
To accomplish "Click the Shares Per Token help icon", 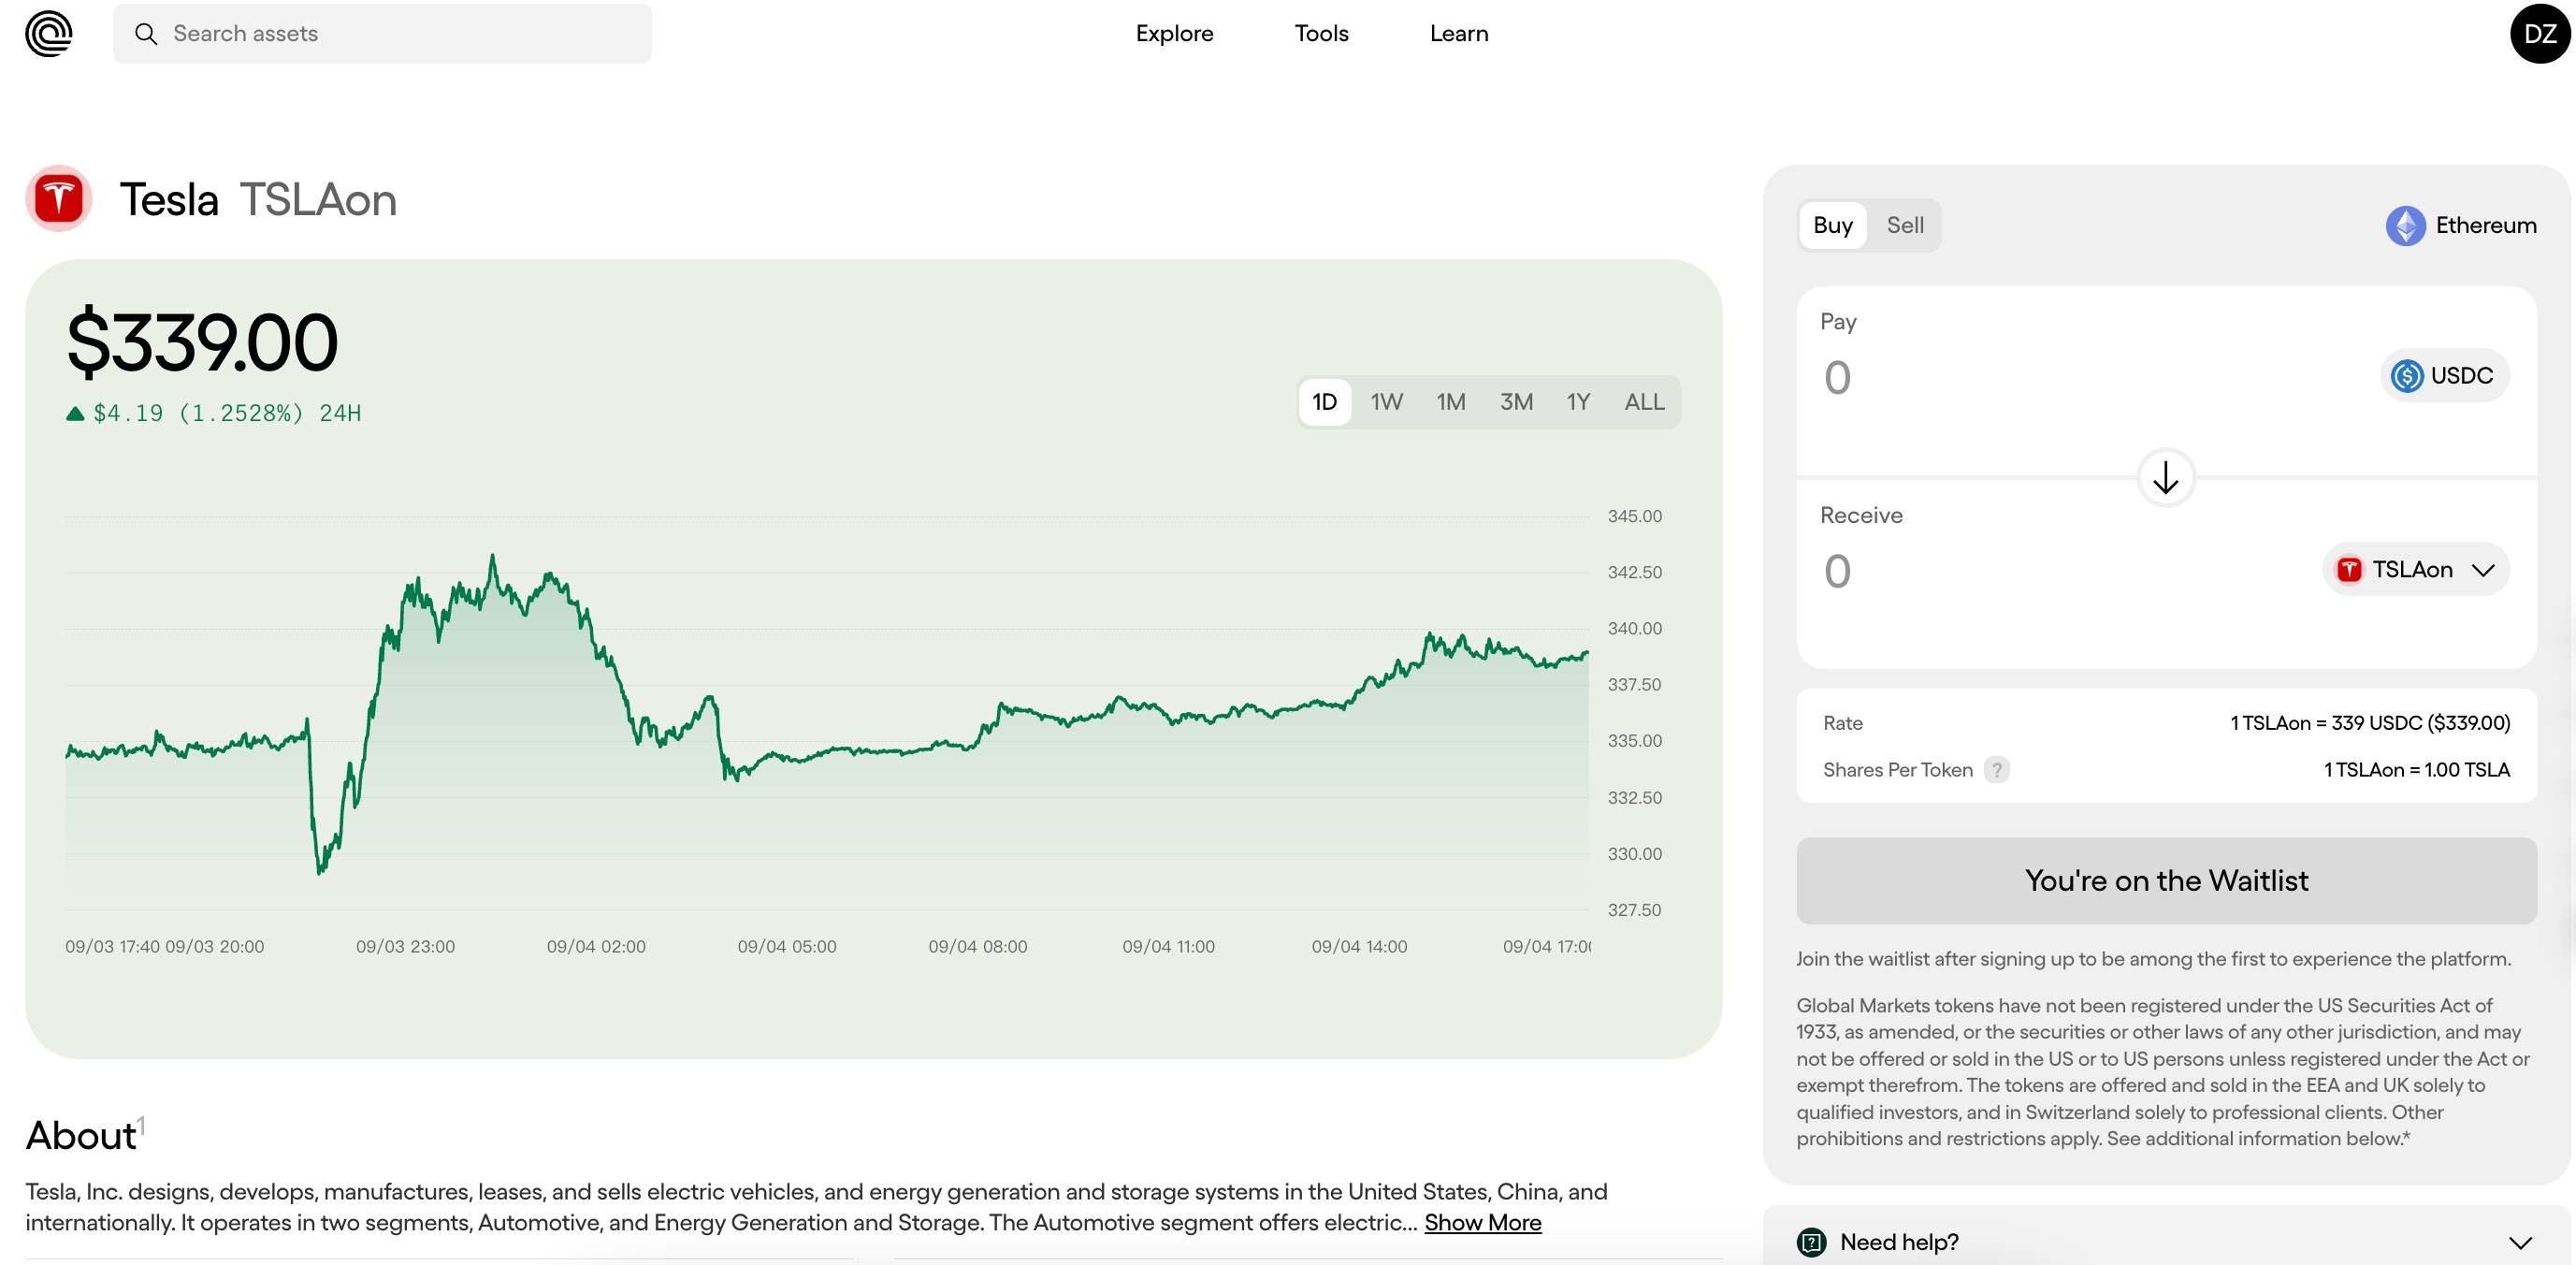I will (x=1996, y=770).
